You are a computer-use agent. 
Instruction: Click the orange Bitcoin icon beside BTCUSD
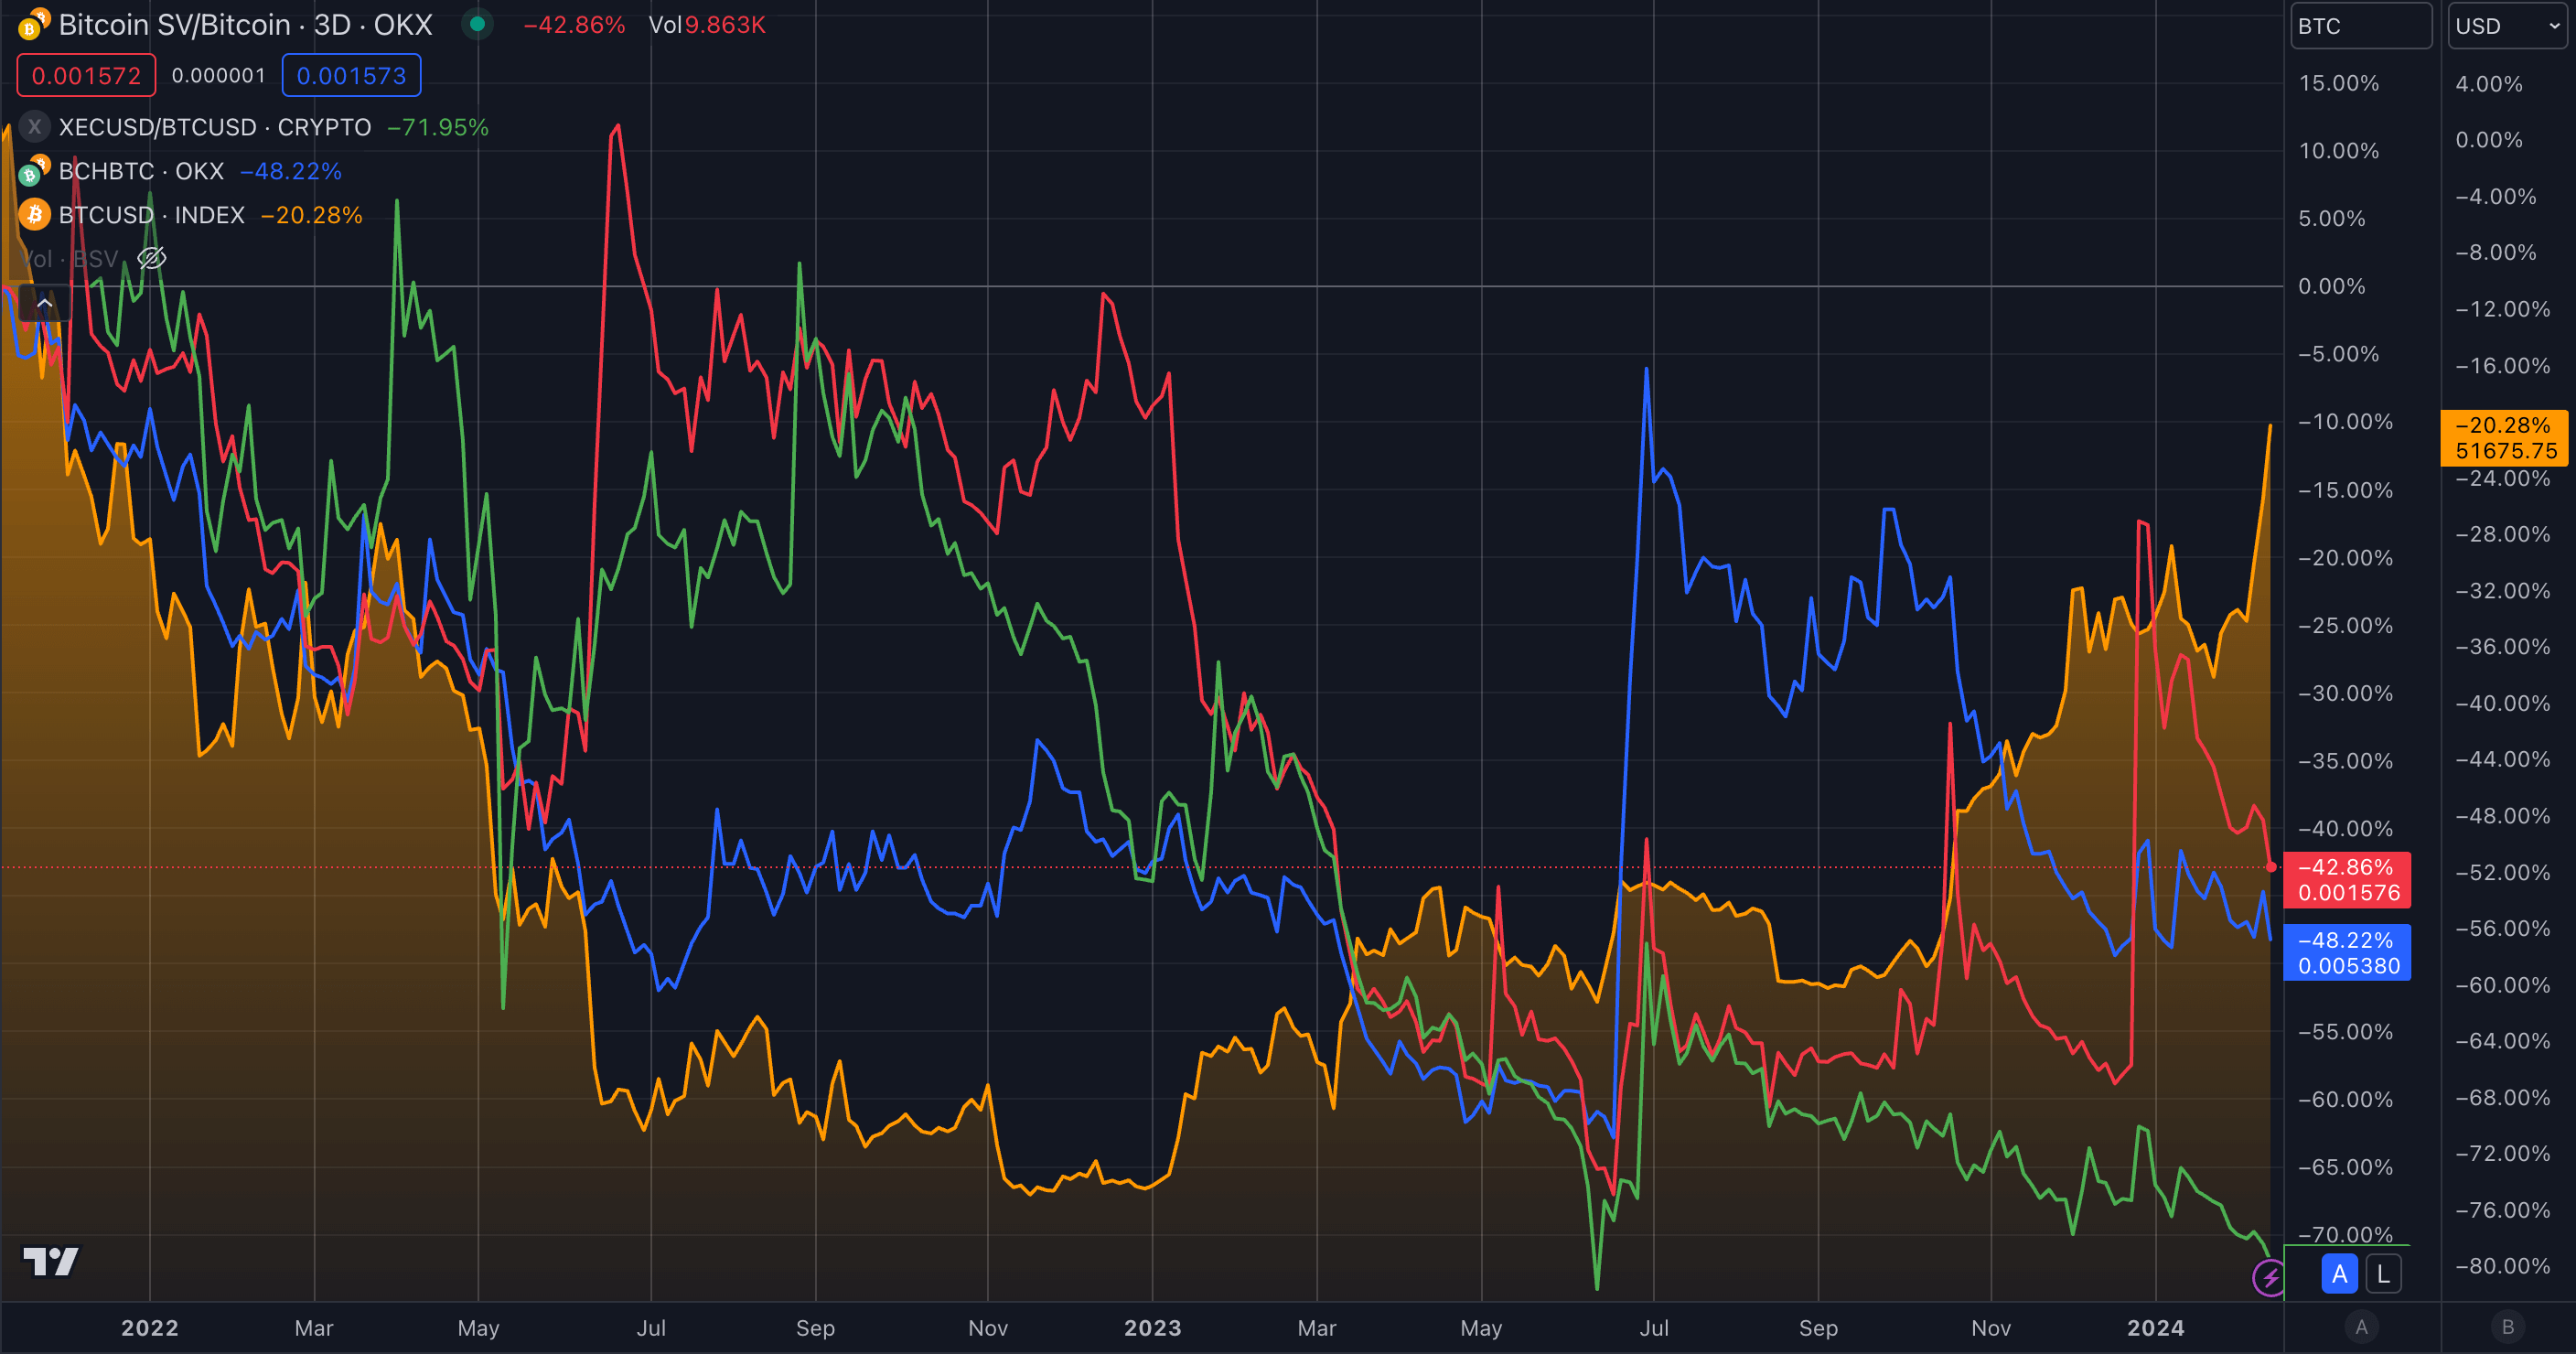34,215
